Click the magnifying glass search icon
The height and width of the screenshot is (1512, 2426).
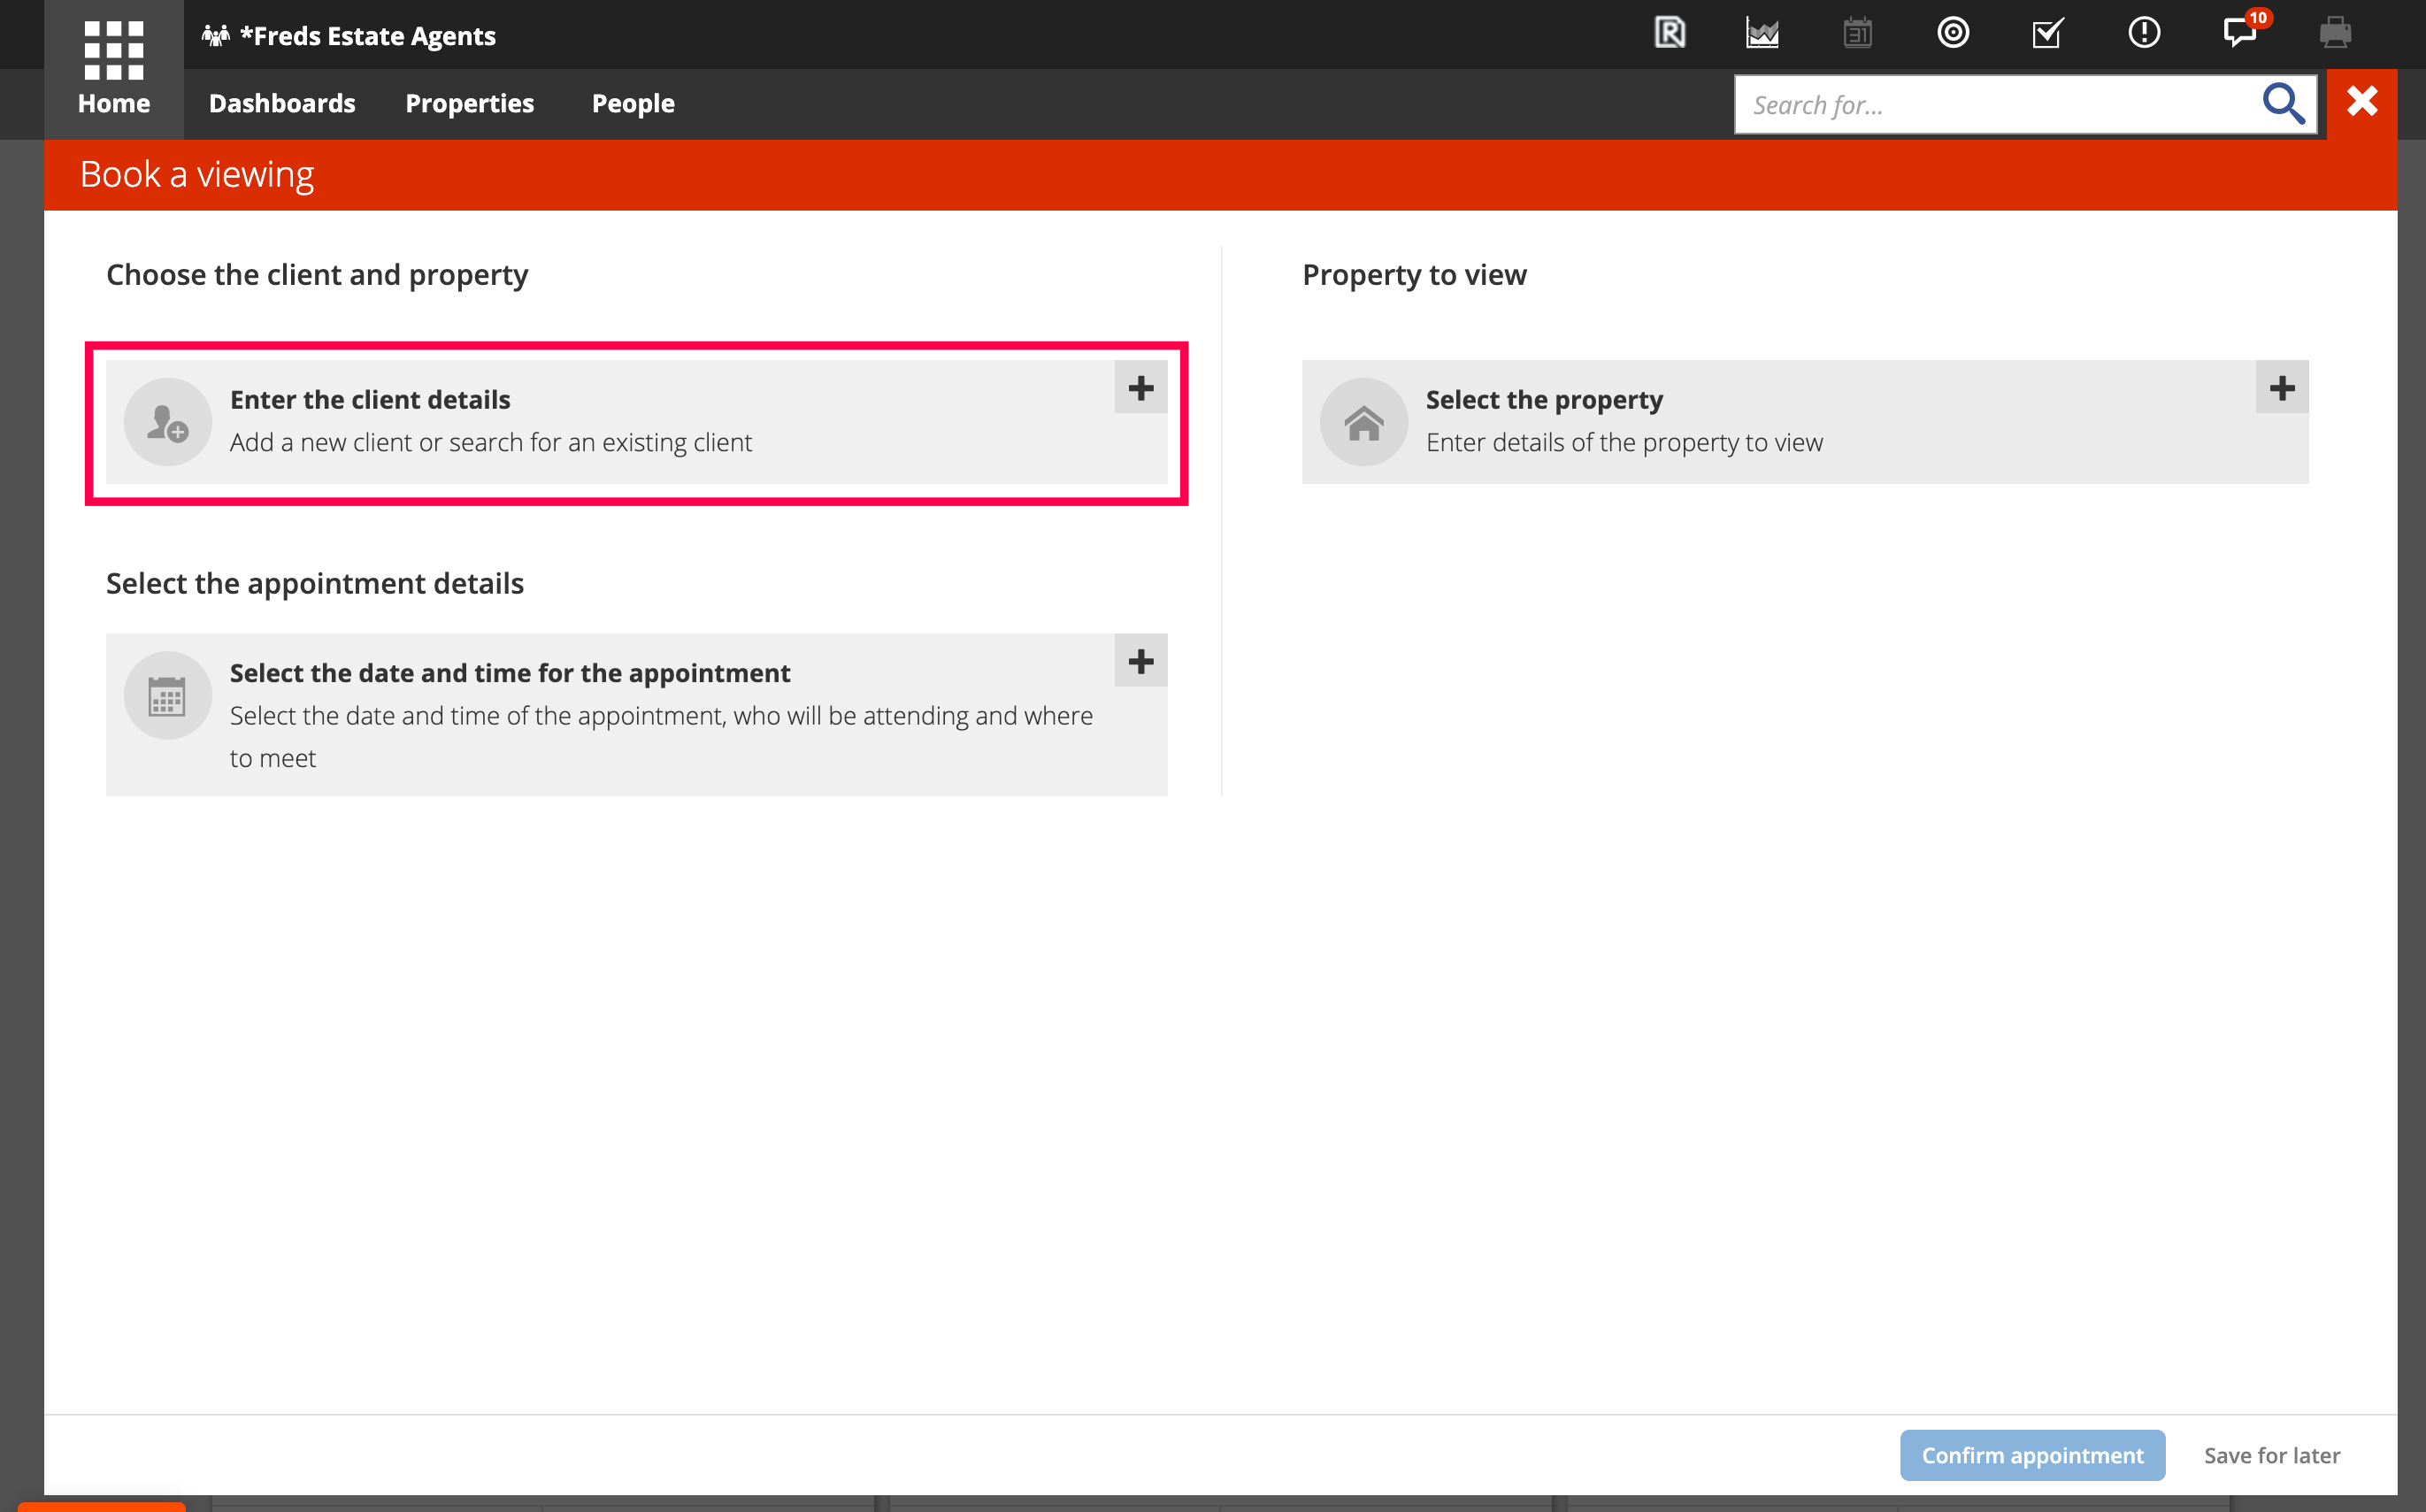2283,103
